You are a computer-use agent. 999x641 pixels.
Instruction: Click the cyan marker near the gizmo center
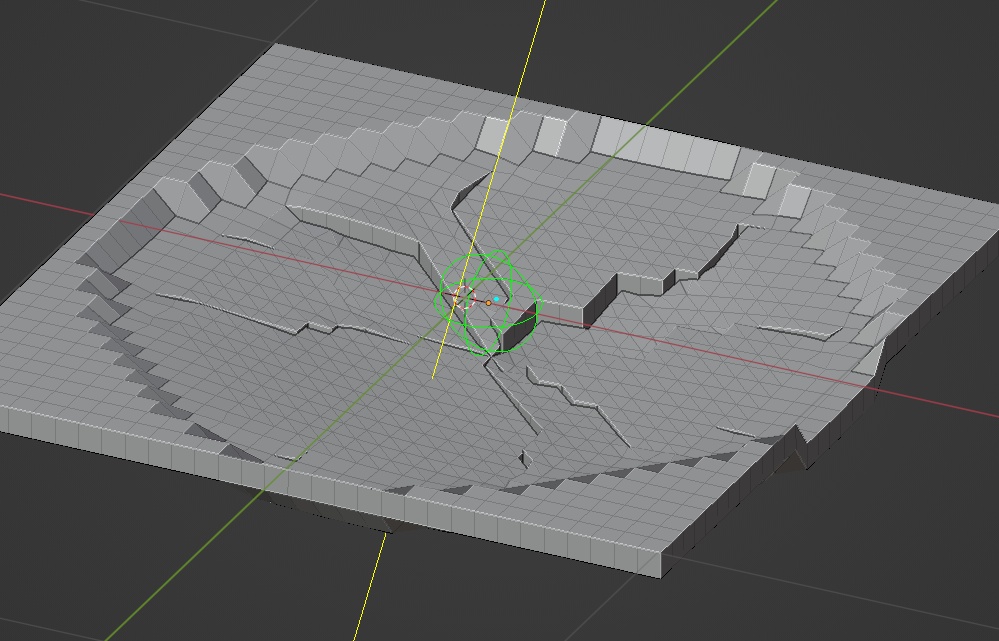click(496, 299)
